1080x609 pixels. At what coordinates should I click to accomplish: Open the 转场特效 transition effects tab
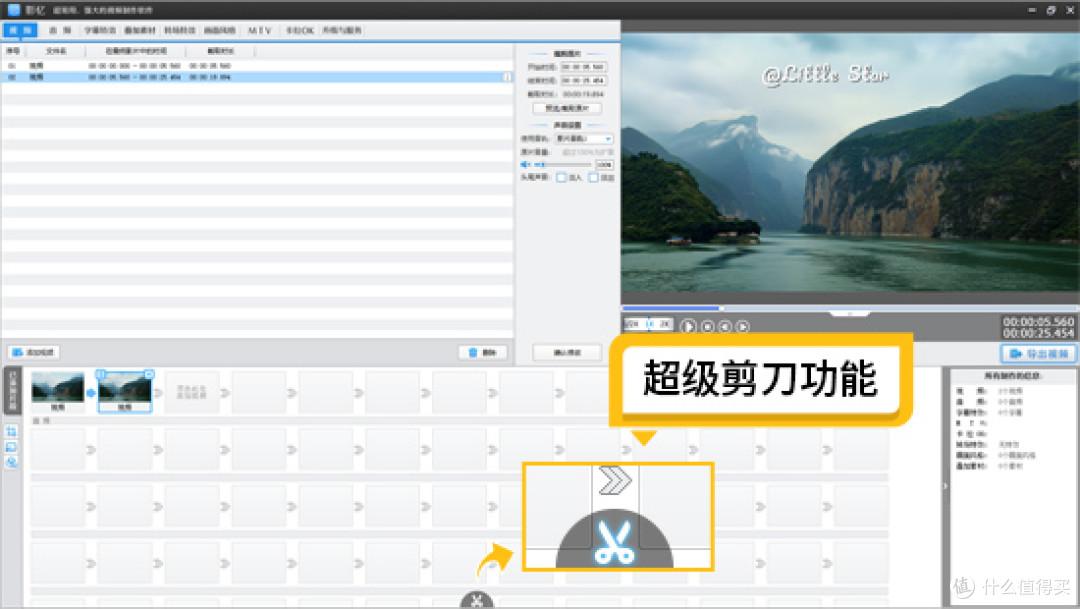(180, 30)
